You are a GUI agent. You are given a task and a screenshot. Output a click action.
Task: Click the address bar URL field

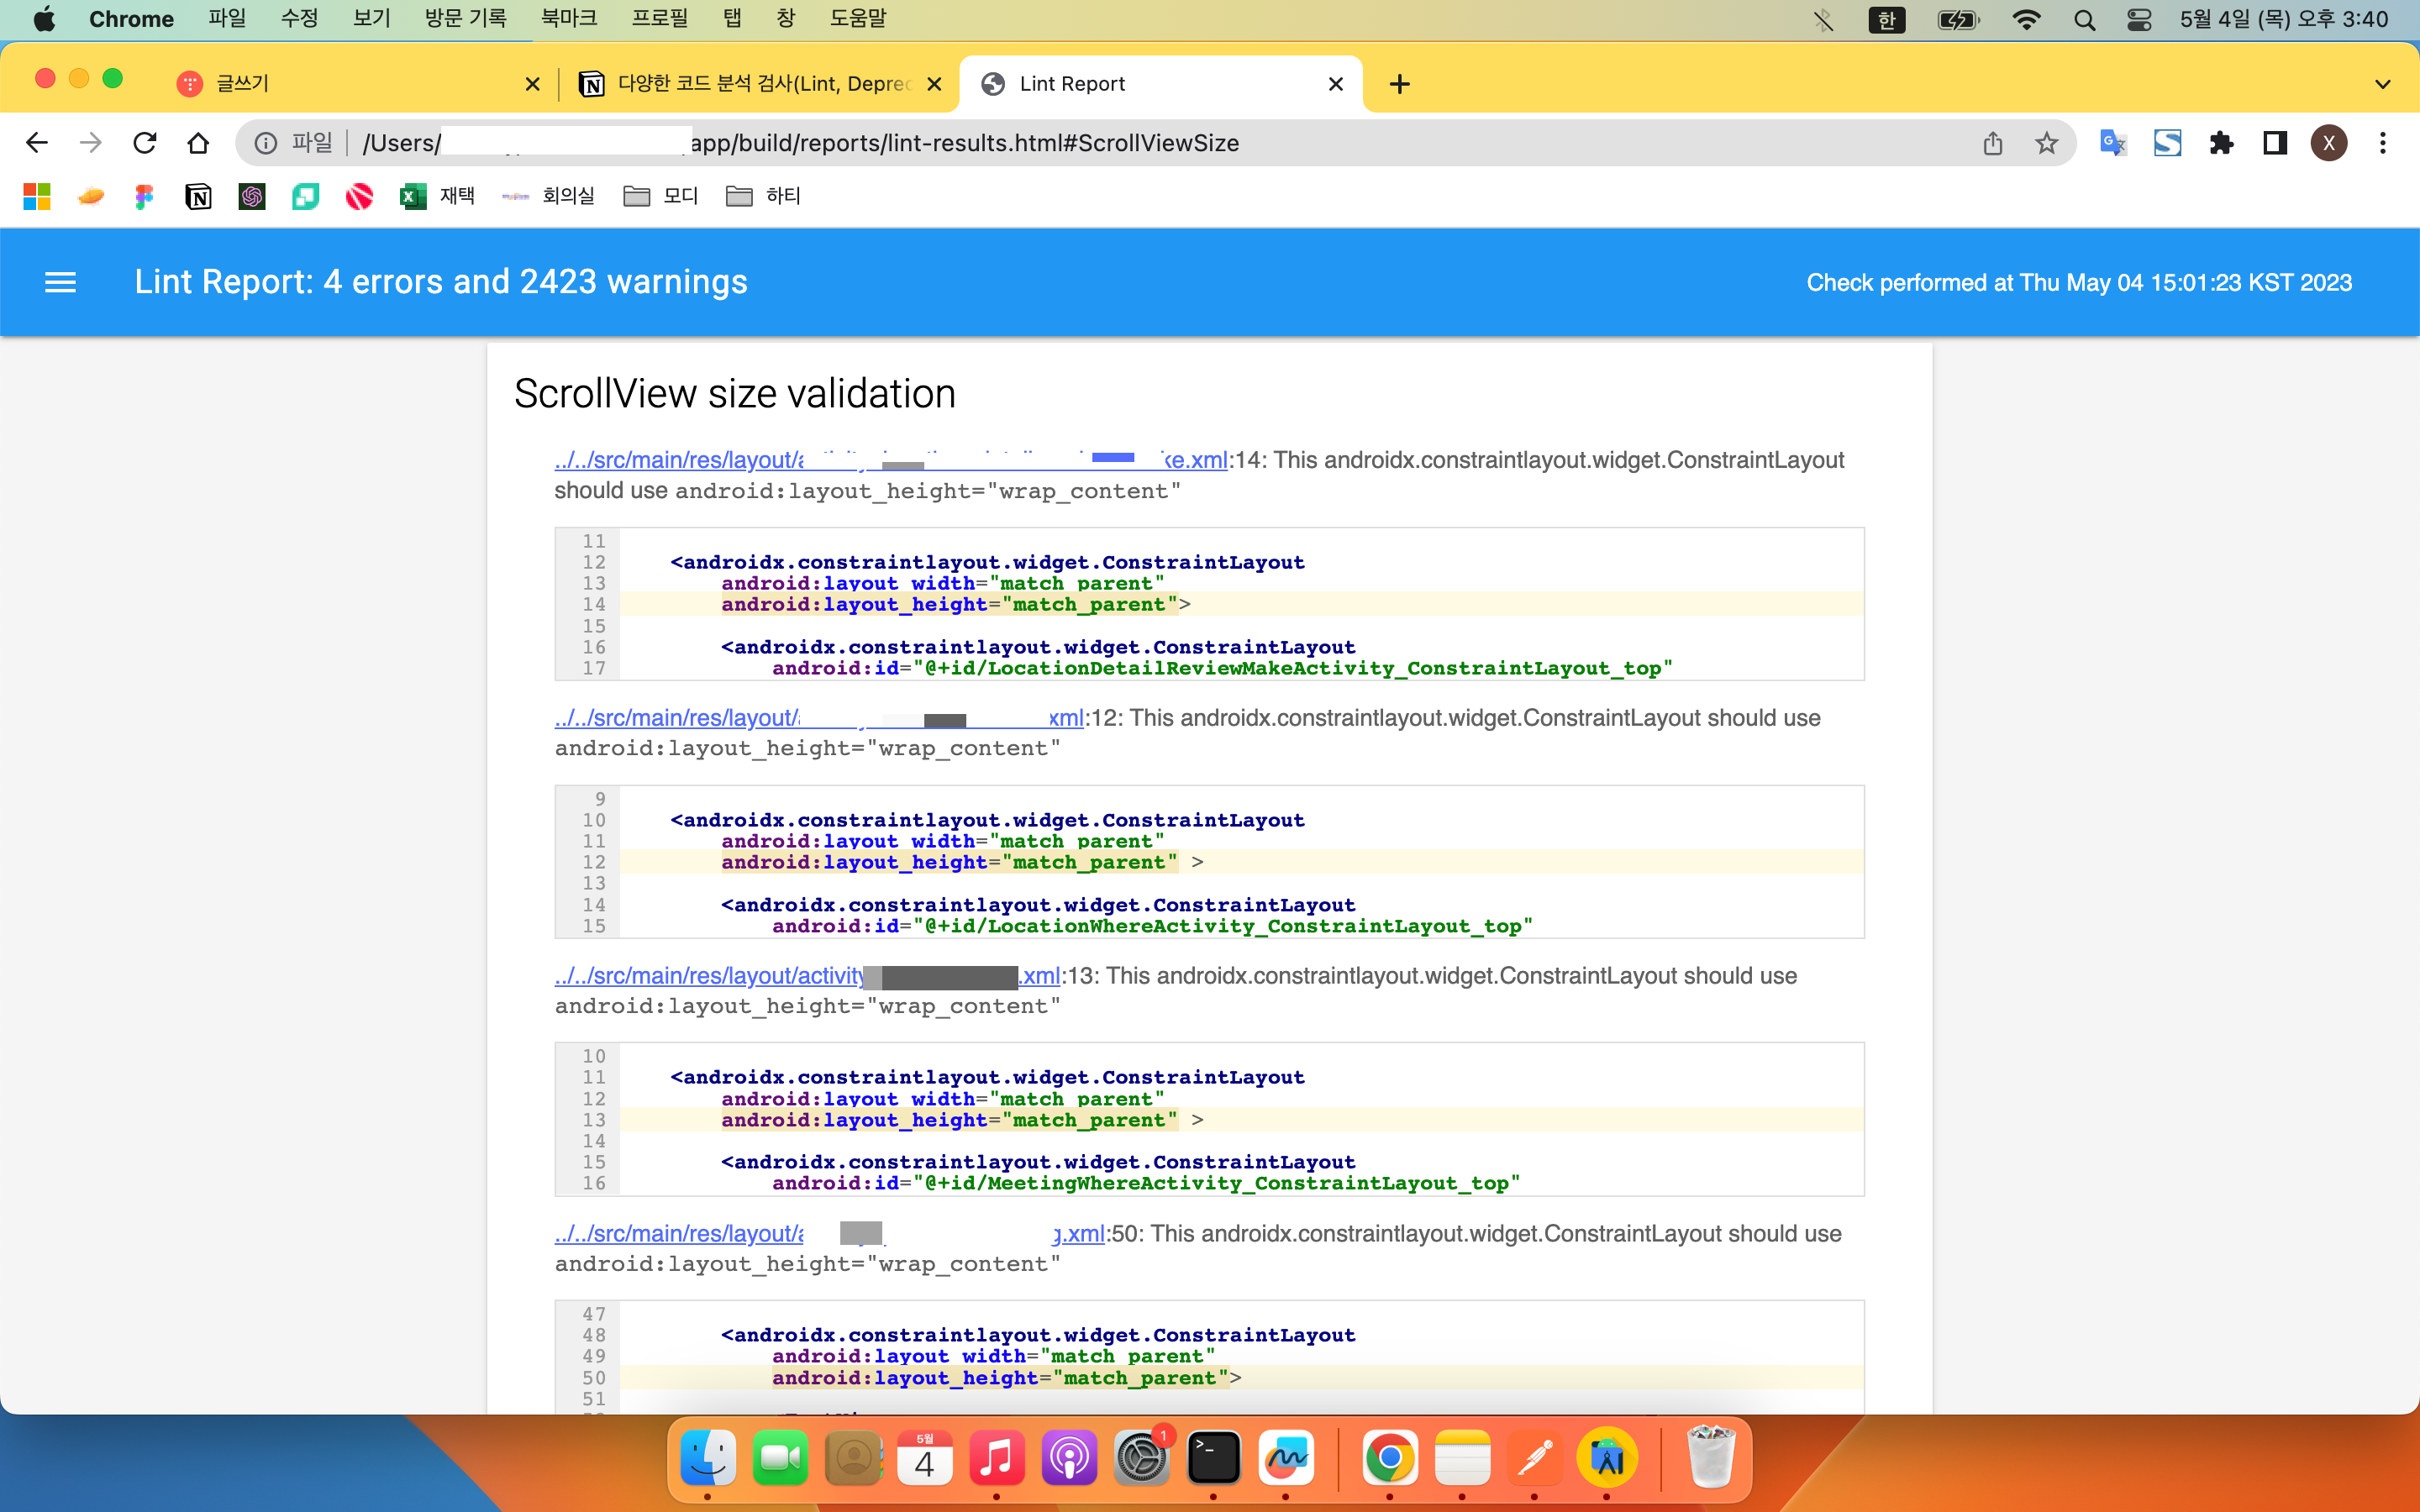coord(1100,143)
